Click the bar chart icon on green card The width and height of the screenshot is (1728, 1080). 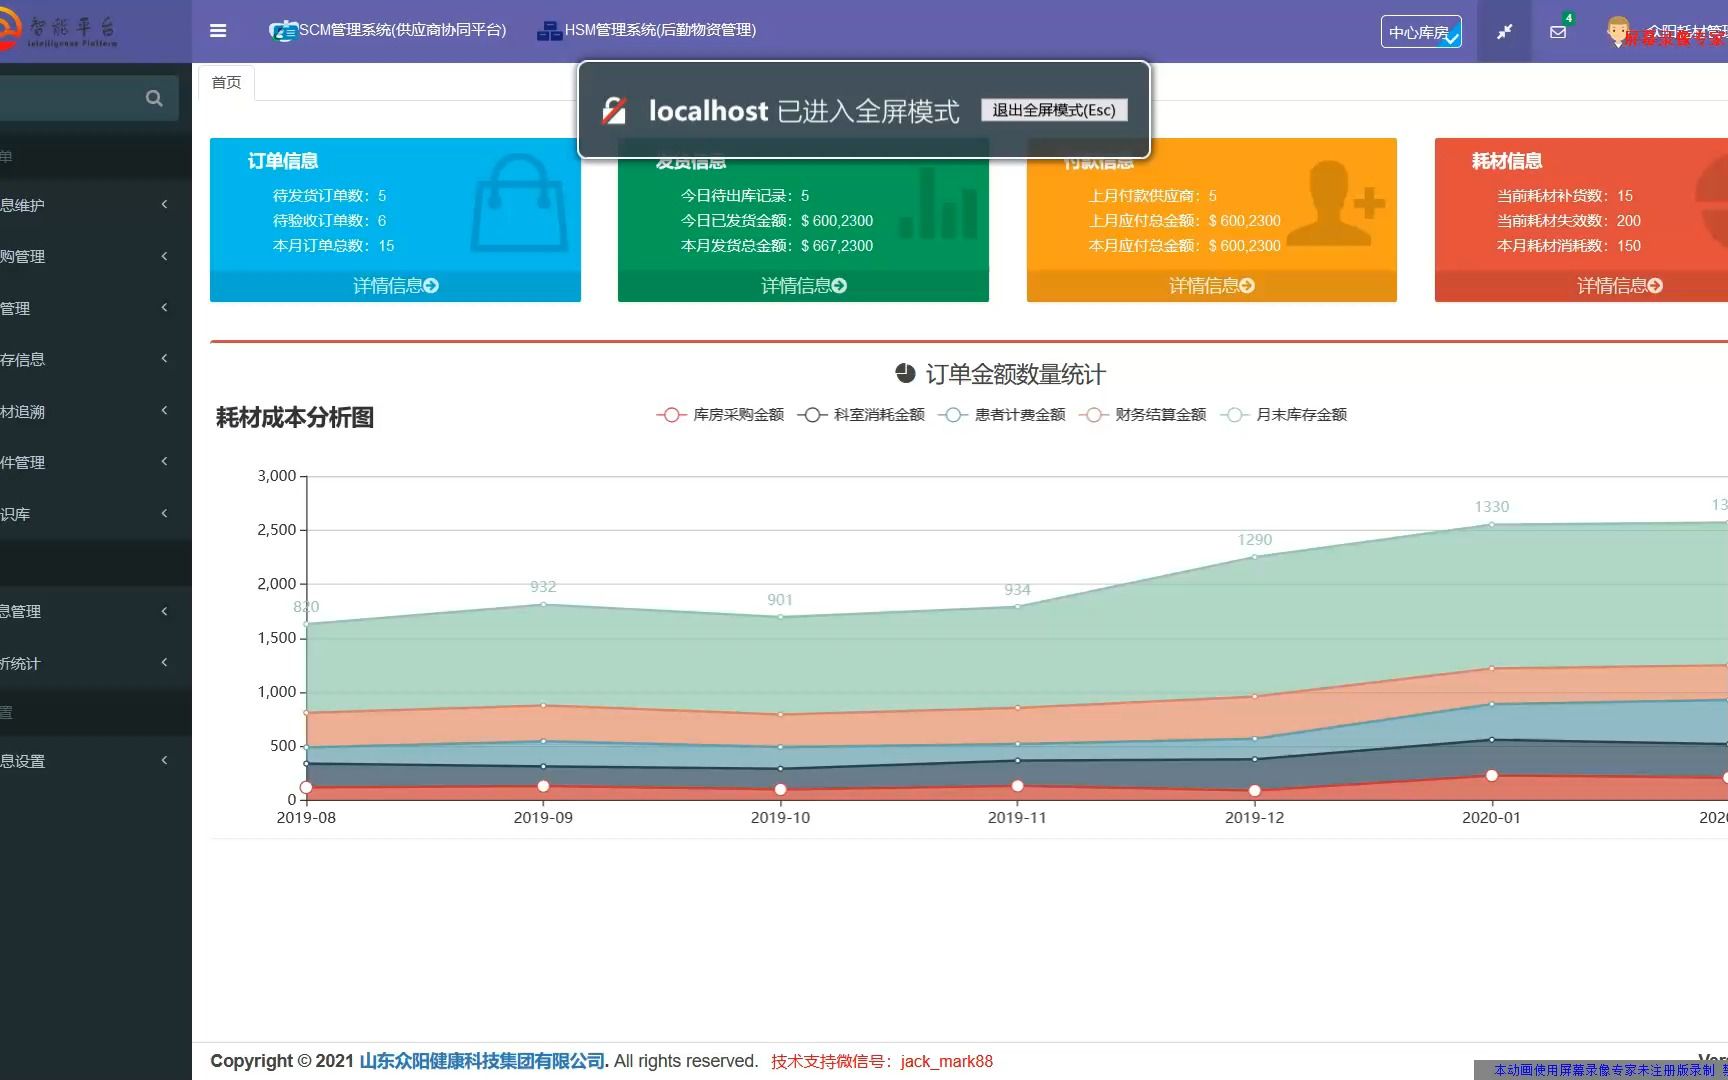[937, 205]
